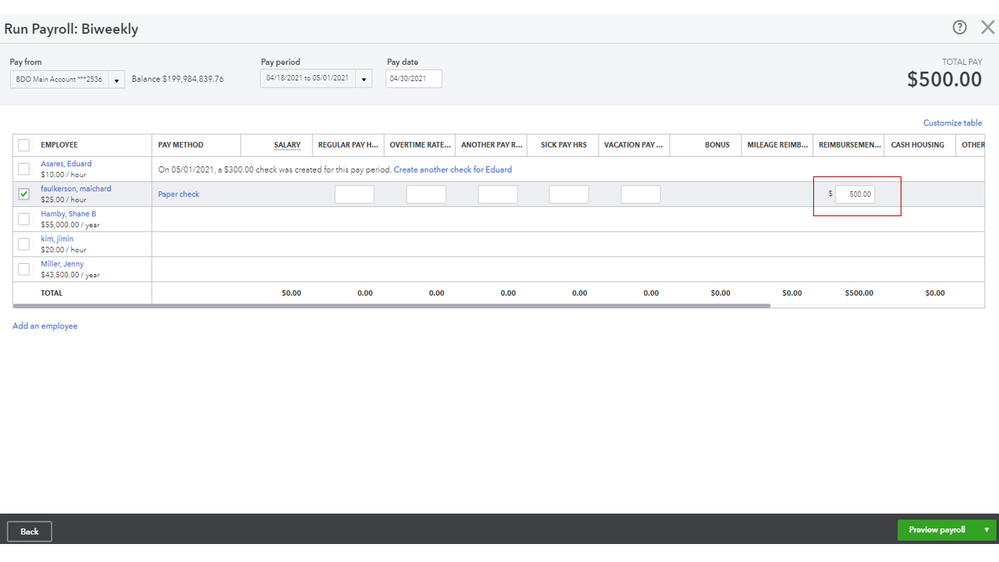Viewport: 999px width, 562px height.
Task: Click the Reimbursement amount field showing 500.00
Action: (x=855, y=194)
